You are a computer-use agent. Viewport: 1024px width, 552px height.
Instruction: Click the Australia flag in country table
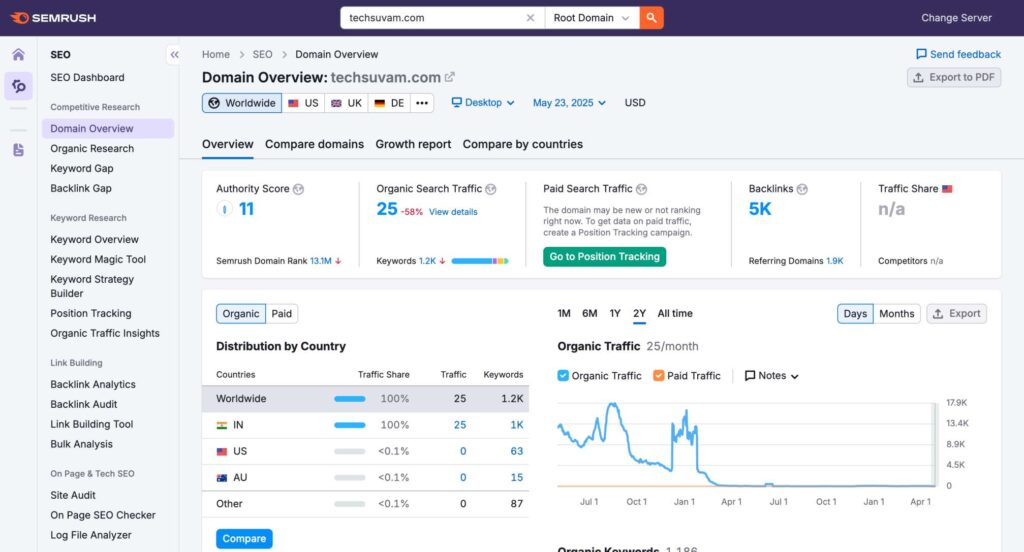[x=222, y=478]
